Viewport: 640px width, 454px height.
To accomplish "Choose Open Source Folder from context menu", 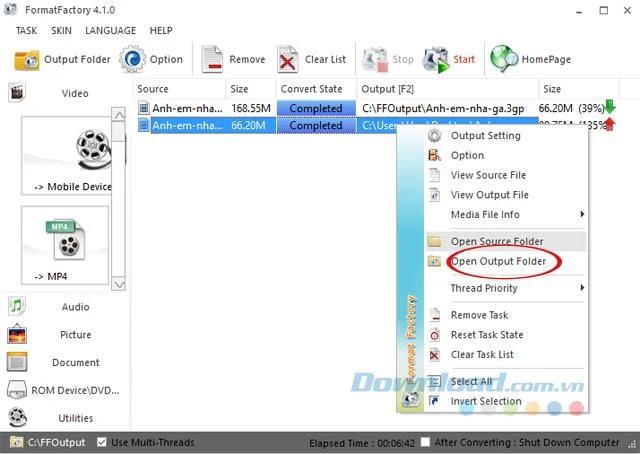I will [505, 241].
